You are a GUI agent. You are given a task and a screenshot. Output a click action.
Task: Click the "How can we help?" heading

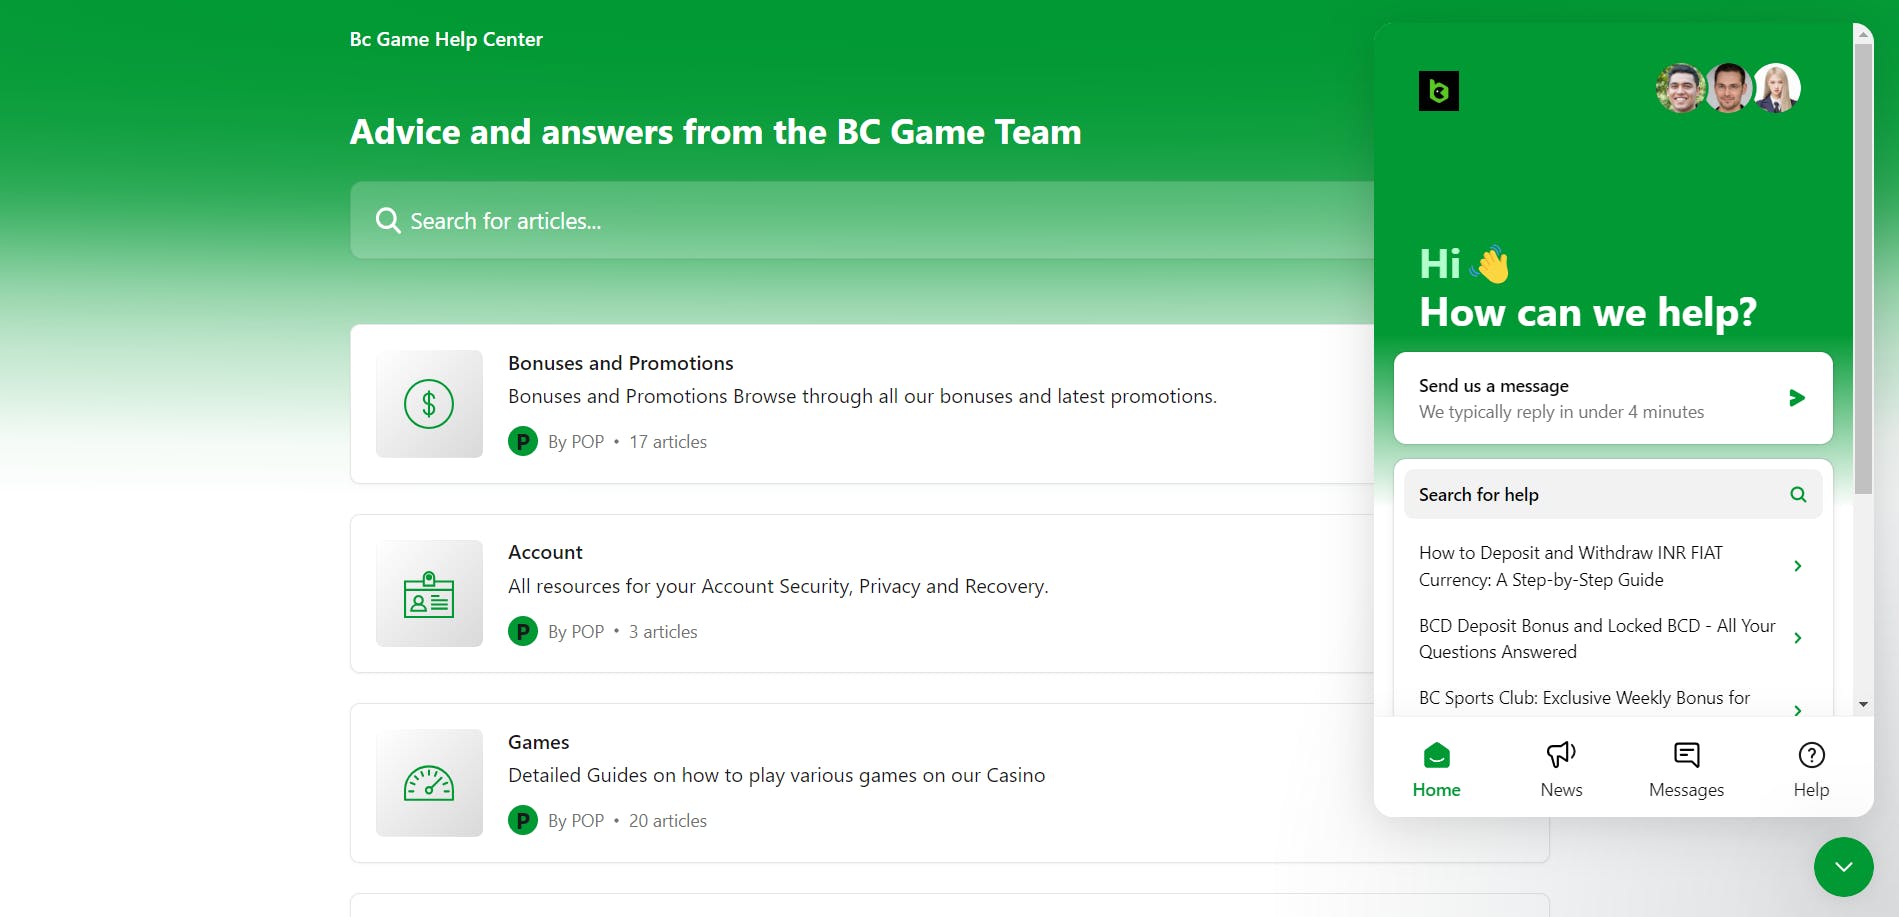tap(1588, 313)
